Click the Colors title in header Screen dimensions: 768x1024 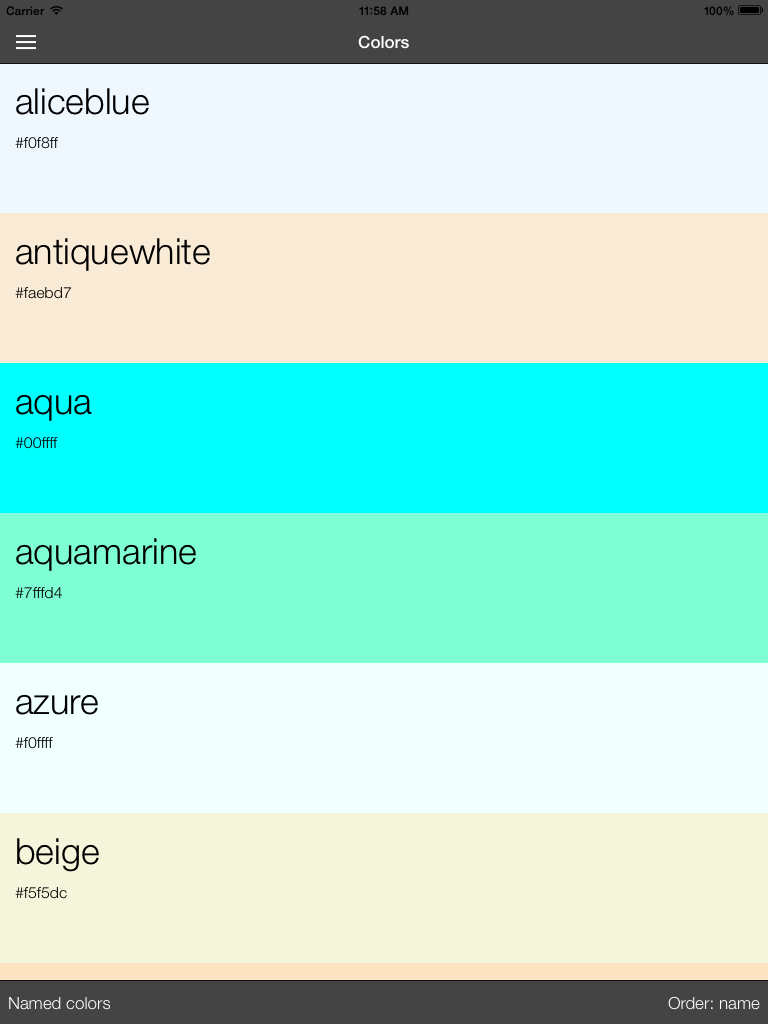click(384, 42)
